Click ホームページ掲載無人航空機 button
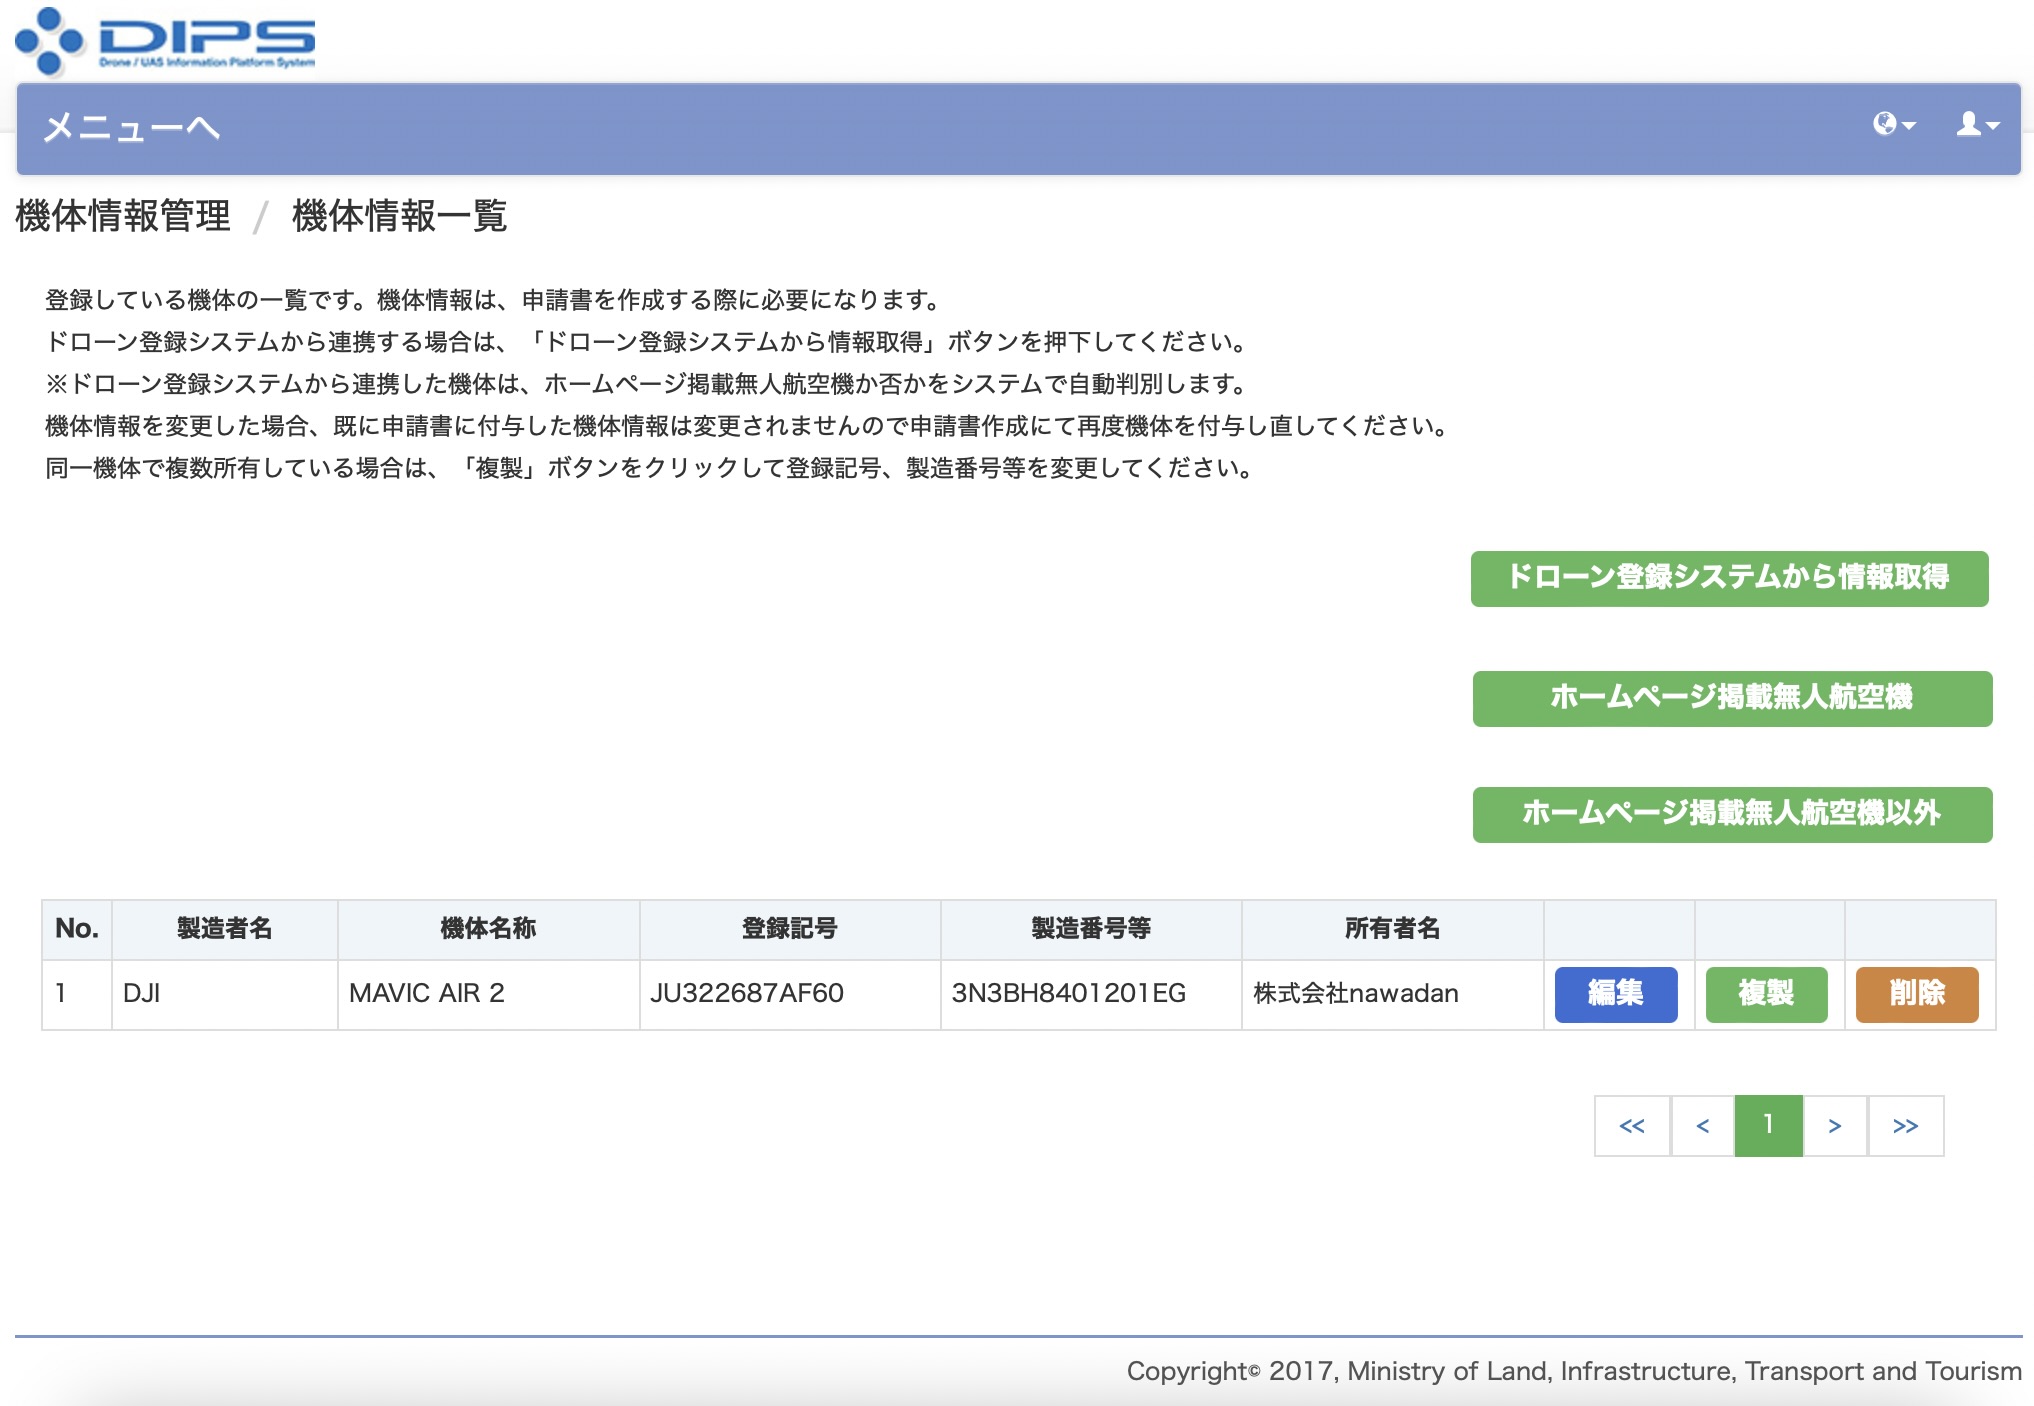Image resolution: width=2034 pixels, height=1406 pixels. [1732, 698]
